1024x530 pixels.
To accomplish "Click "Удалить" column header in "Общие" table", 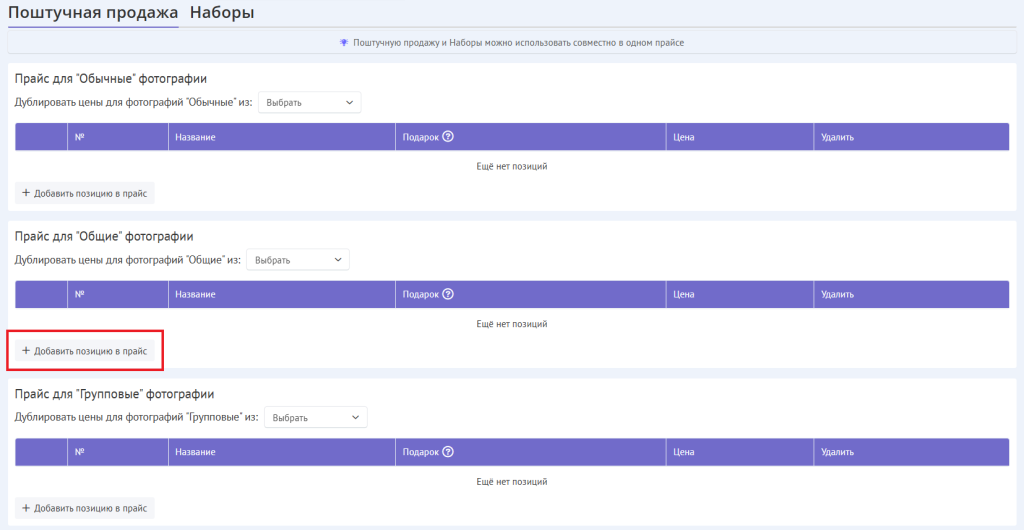I will [837, 295].
